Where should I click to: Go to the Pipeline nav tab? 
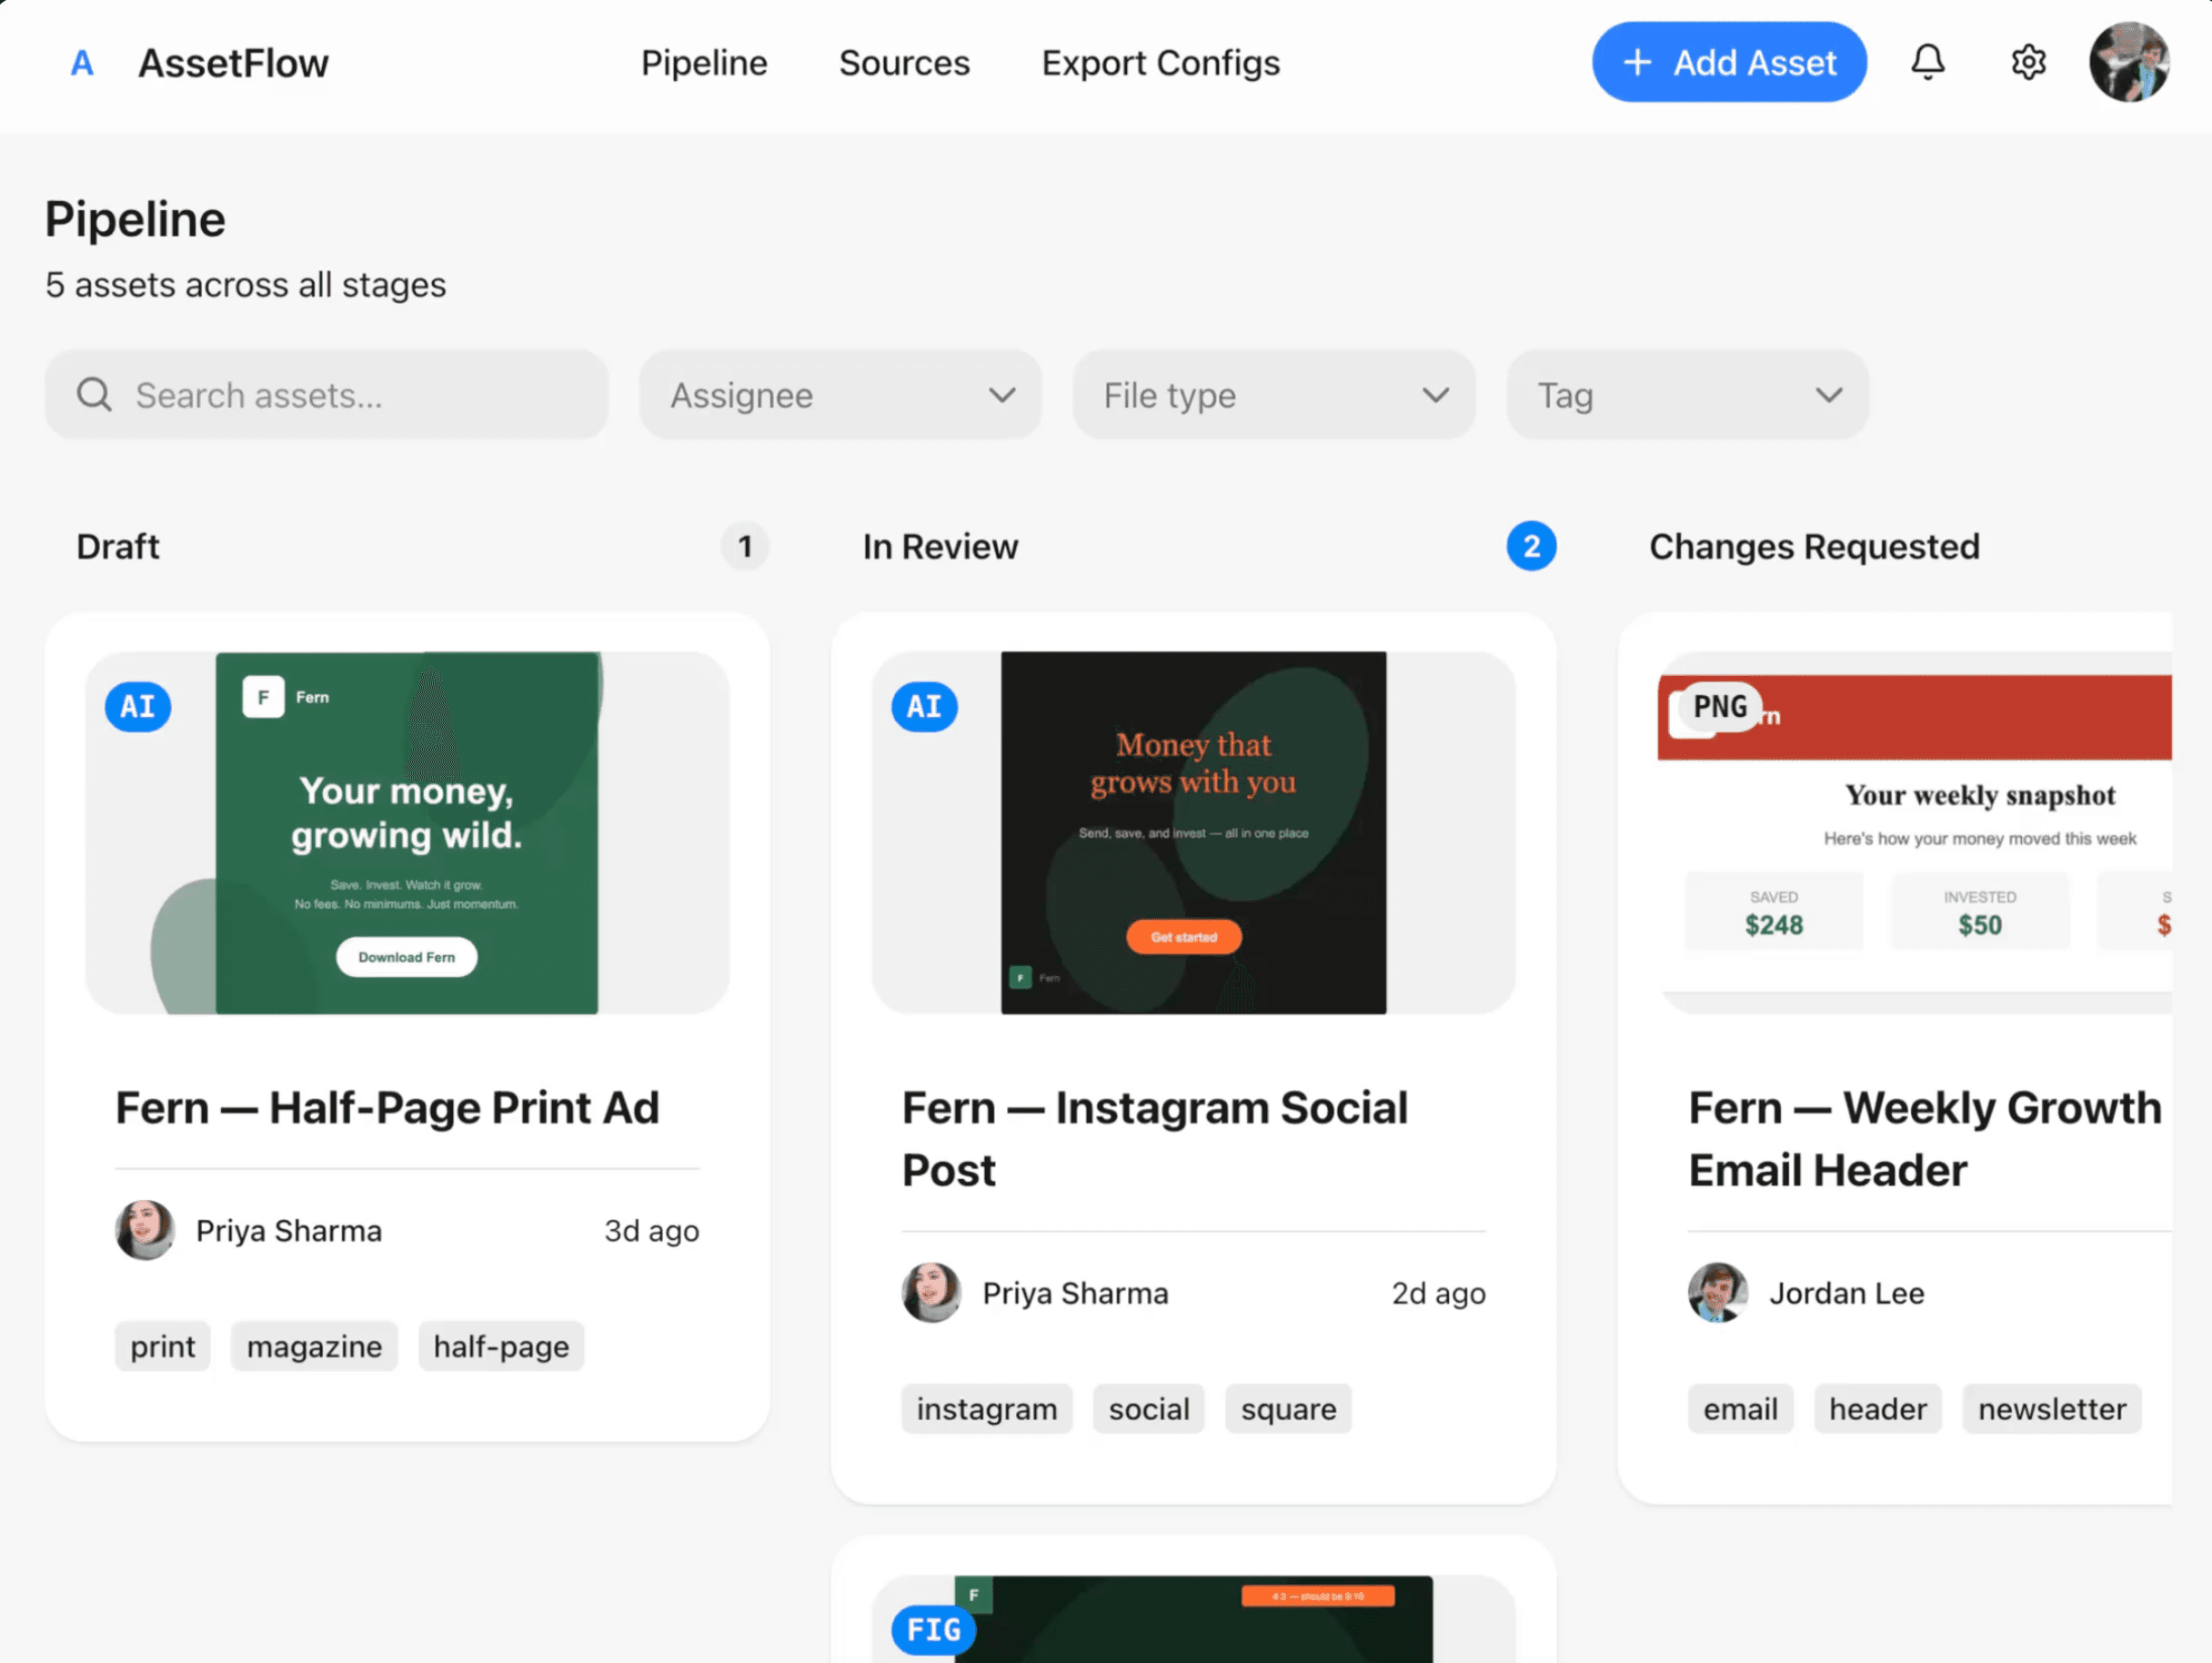point(704,63)
